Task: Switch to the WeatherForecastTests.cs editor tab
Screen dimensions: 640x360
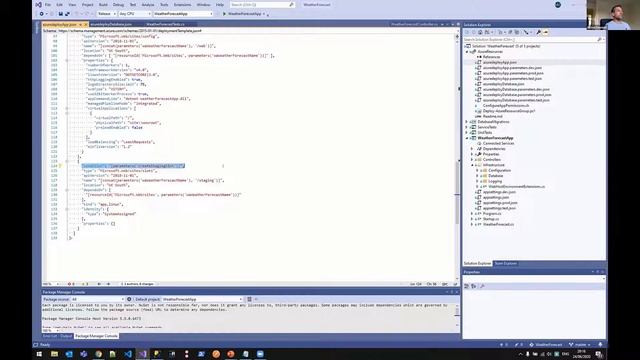Action: click(165, 24)
